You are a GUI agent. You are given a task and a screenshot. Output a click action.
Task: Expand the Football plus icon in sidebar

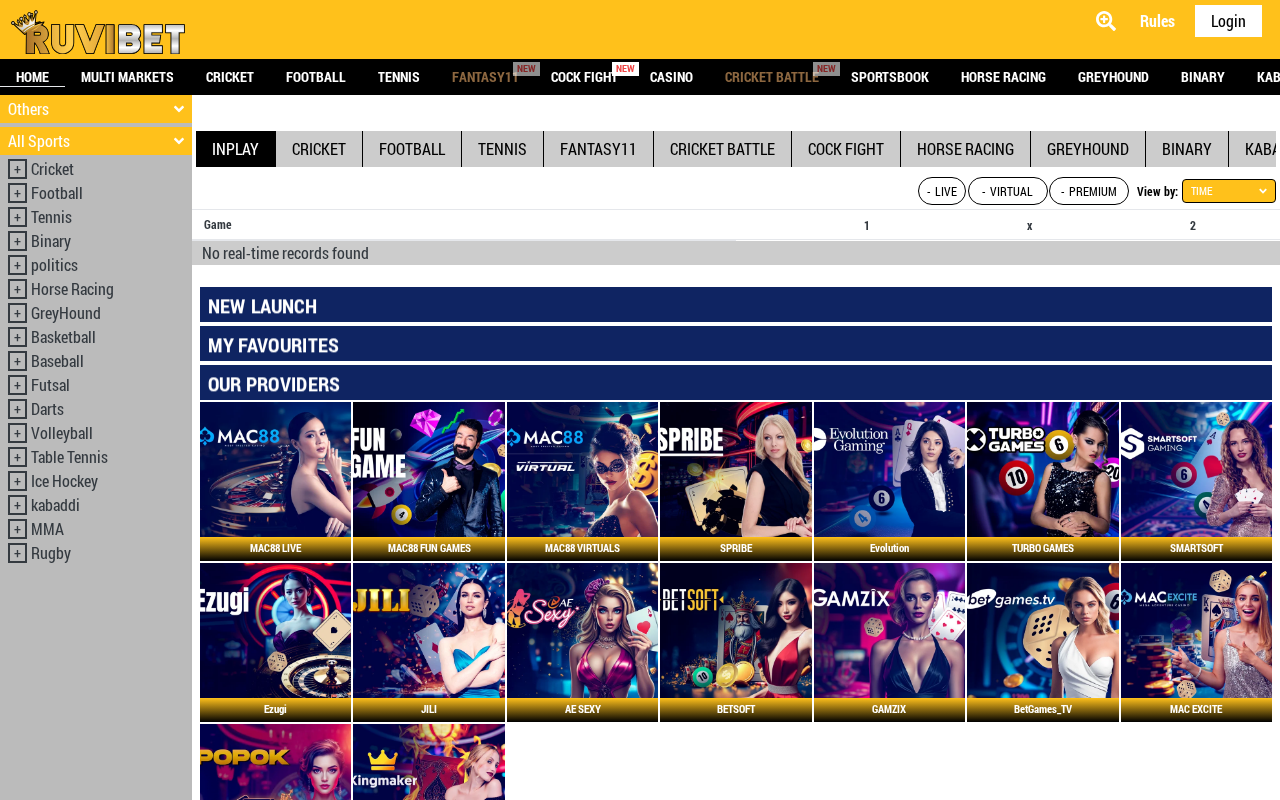17,193
